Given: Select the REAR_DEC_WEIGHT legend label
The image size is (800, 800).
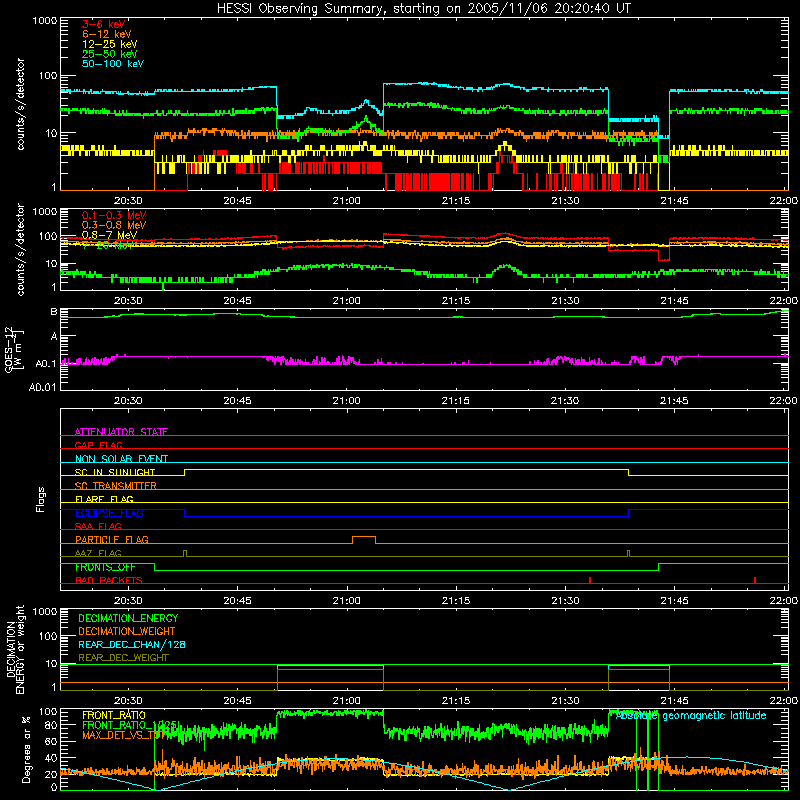Looking at the screenshot, I should point(123,658).
